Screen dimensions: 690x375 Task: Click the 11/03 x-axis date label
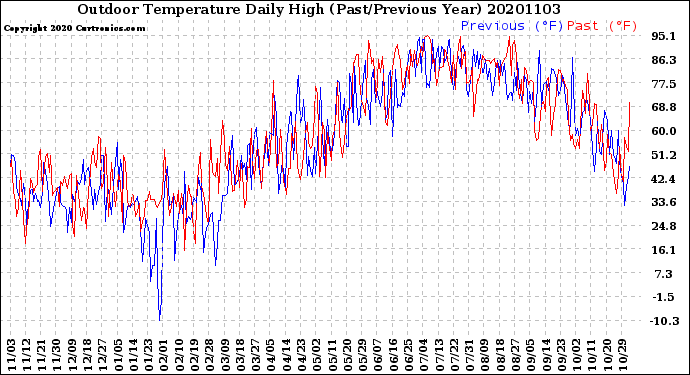point(11,355)
